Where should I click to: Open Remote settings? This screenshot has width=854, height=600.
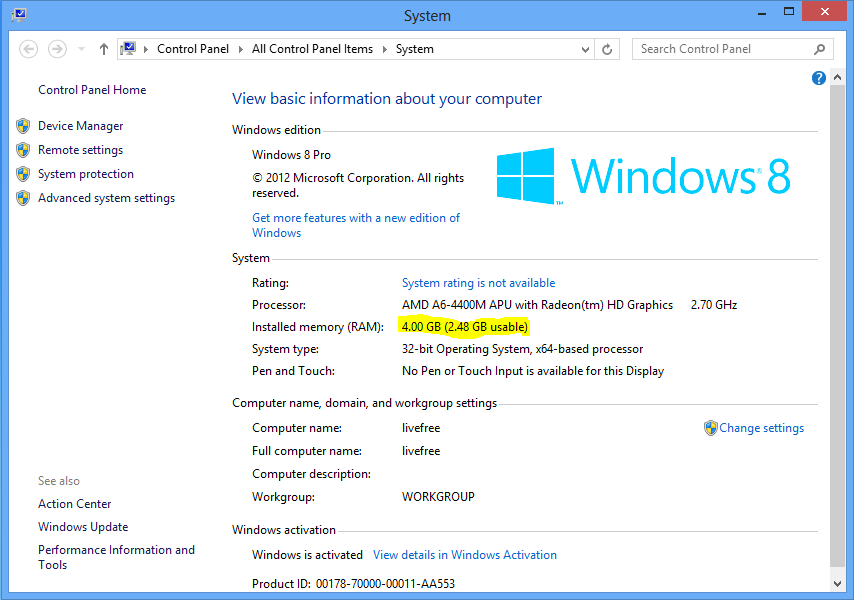pyautogui.click(x=81, y=150)
